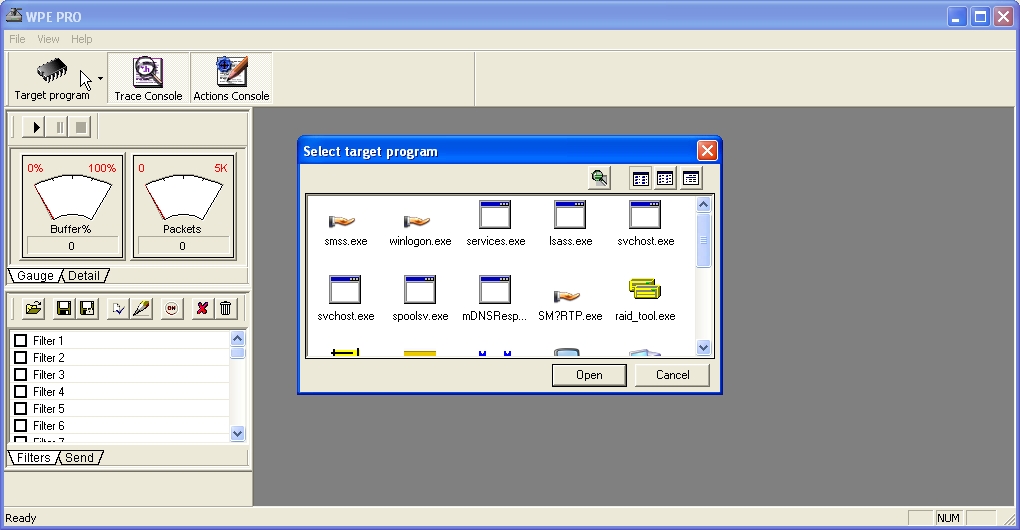Enable the Filter 3 checkbox
The width and height of the screenshot is (1020, 530).
pyautogui.click(x=21, y=375)
